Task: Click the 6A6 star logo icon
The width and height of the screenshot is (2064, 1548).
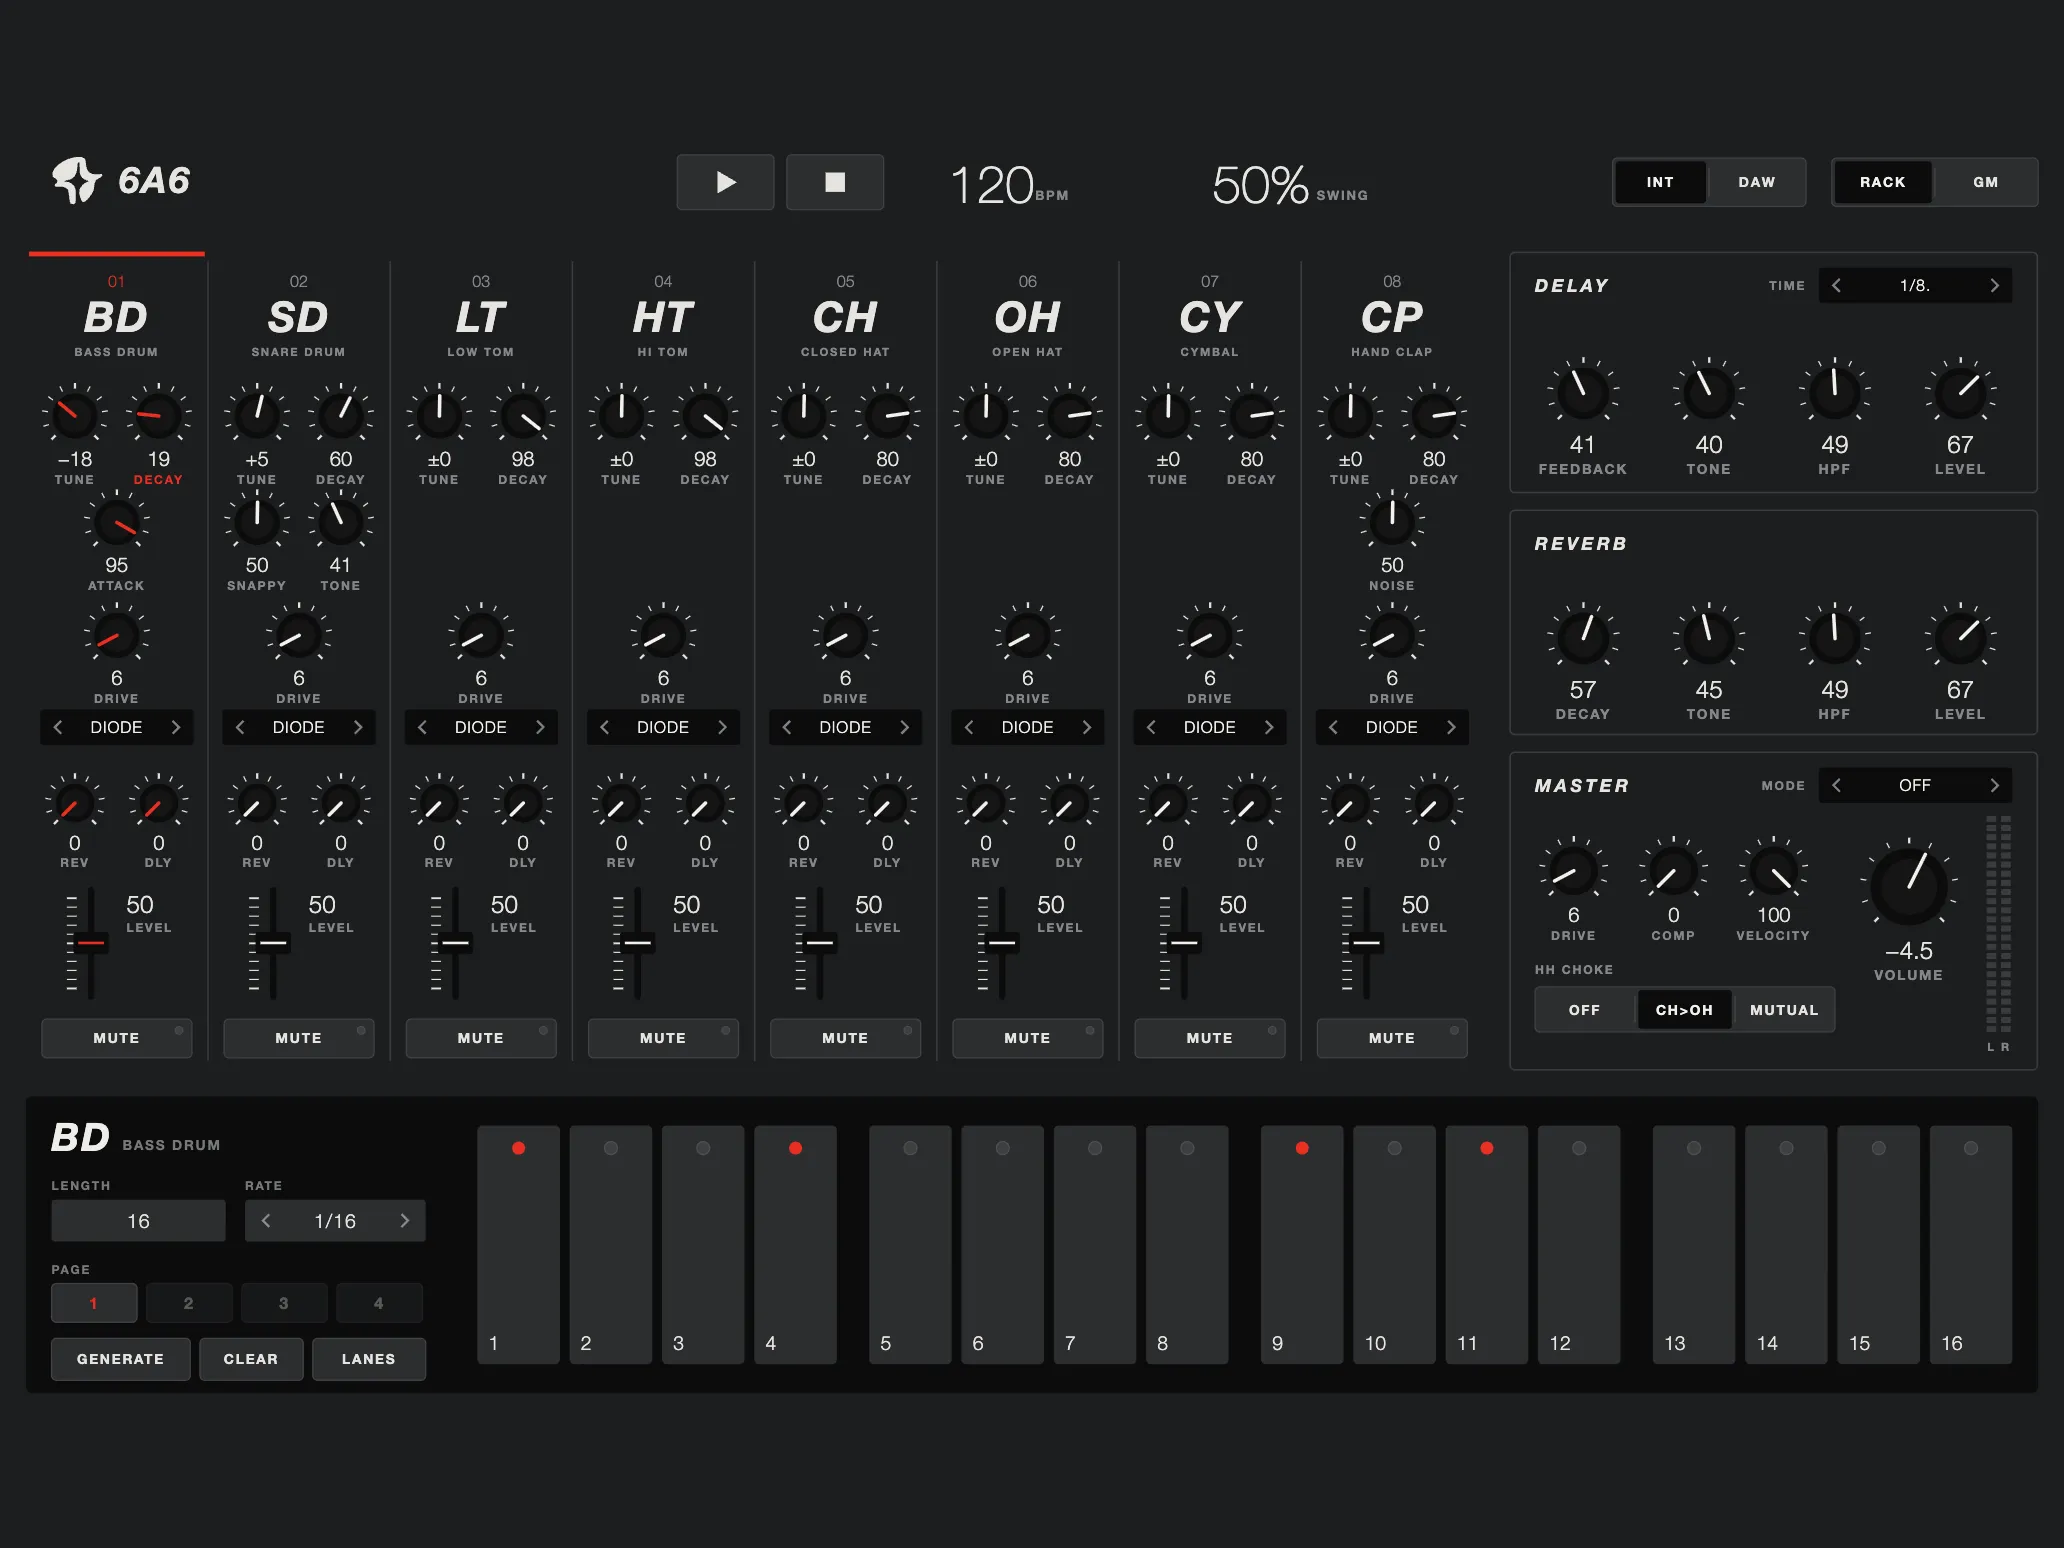Action: (x=77, y=180)
